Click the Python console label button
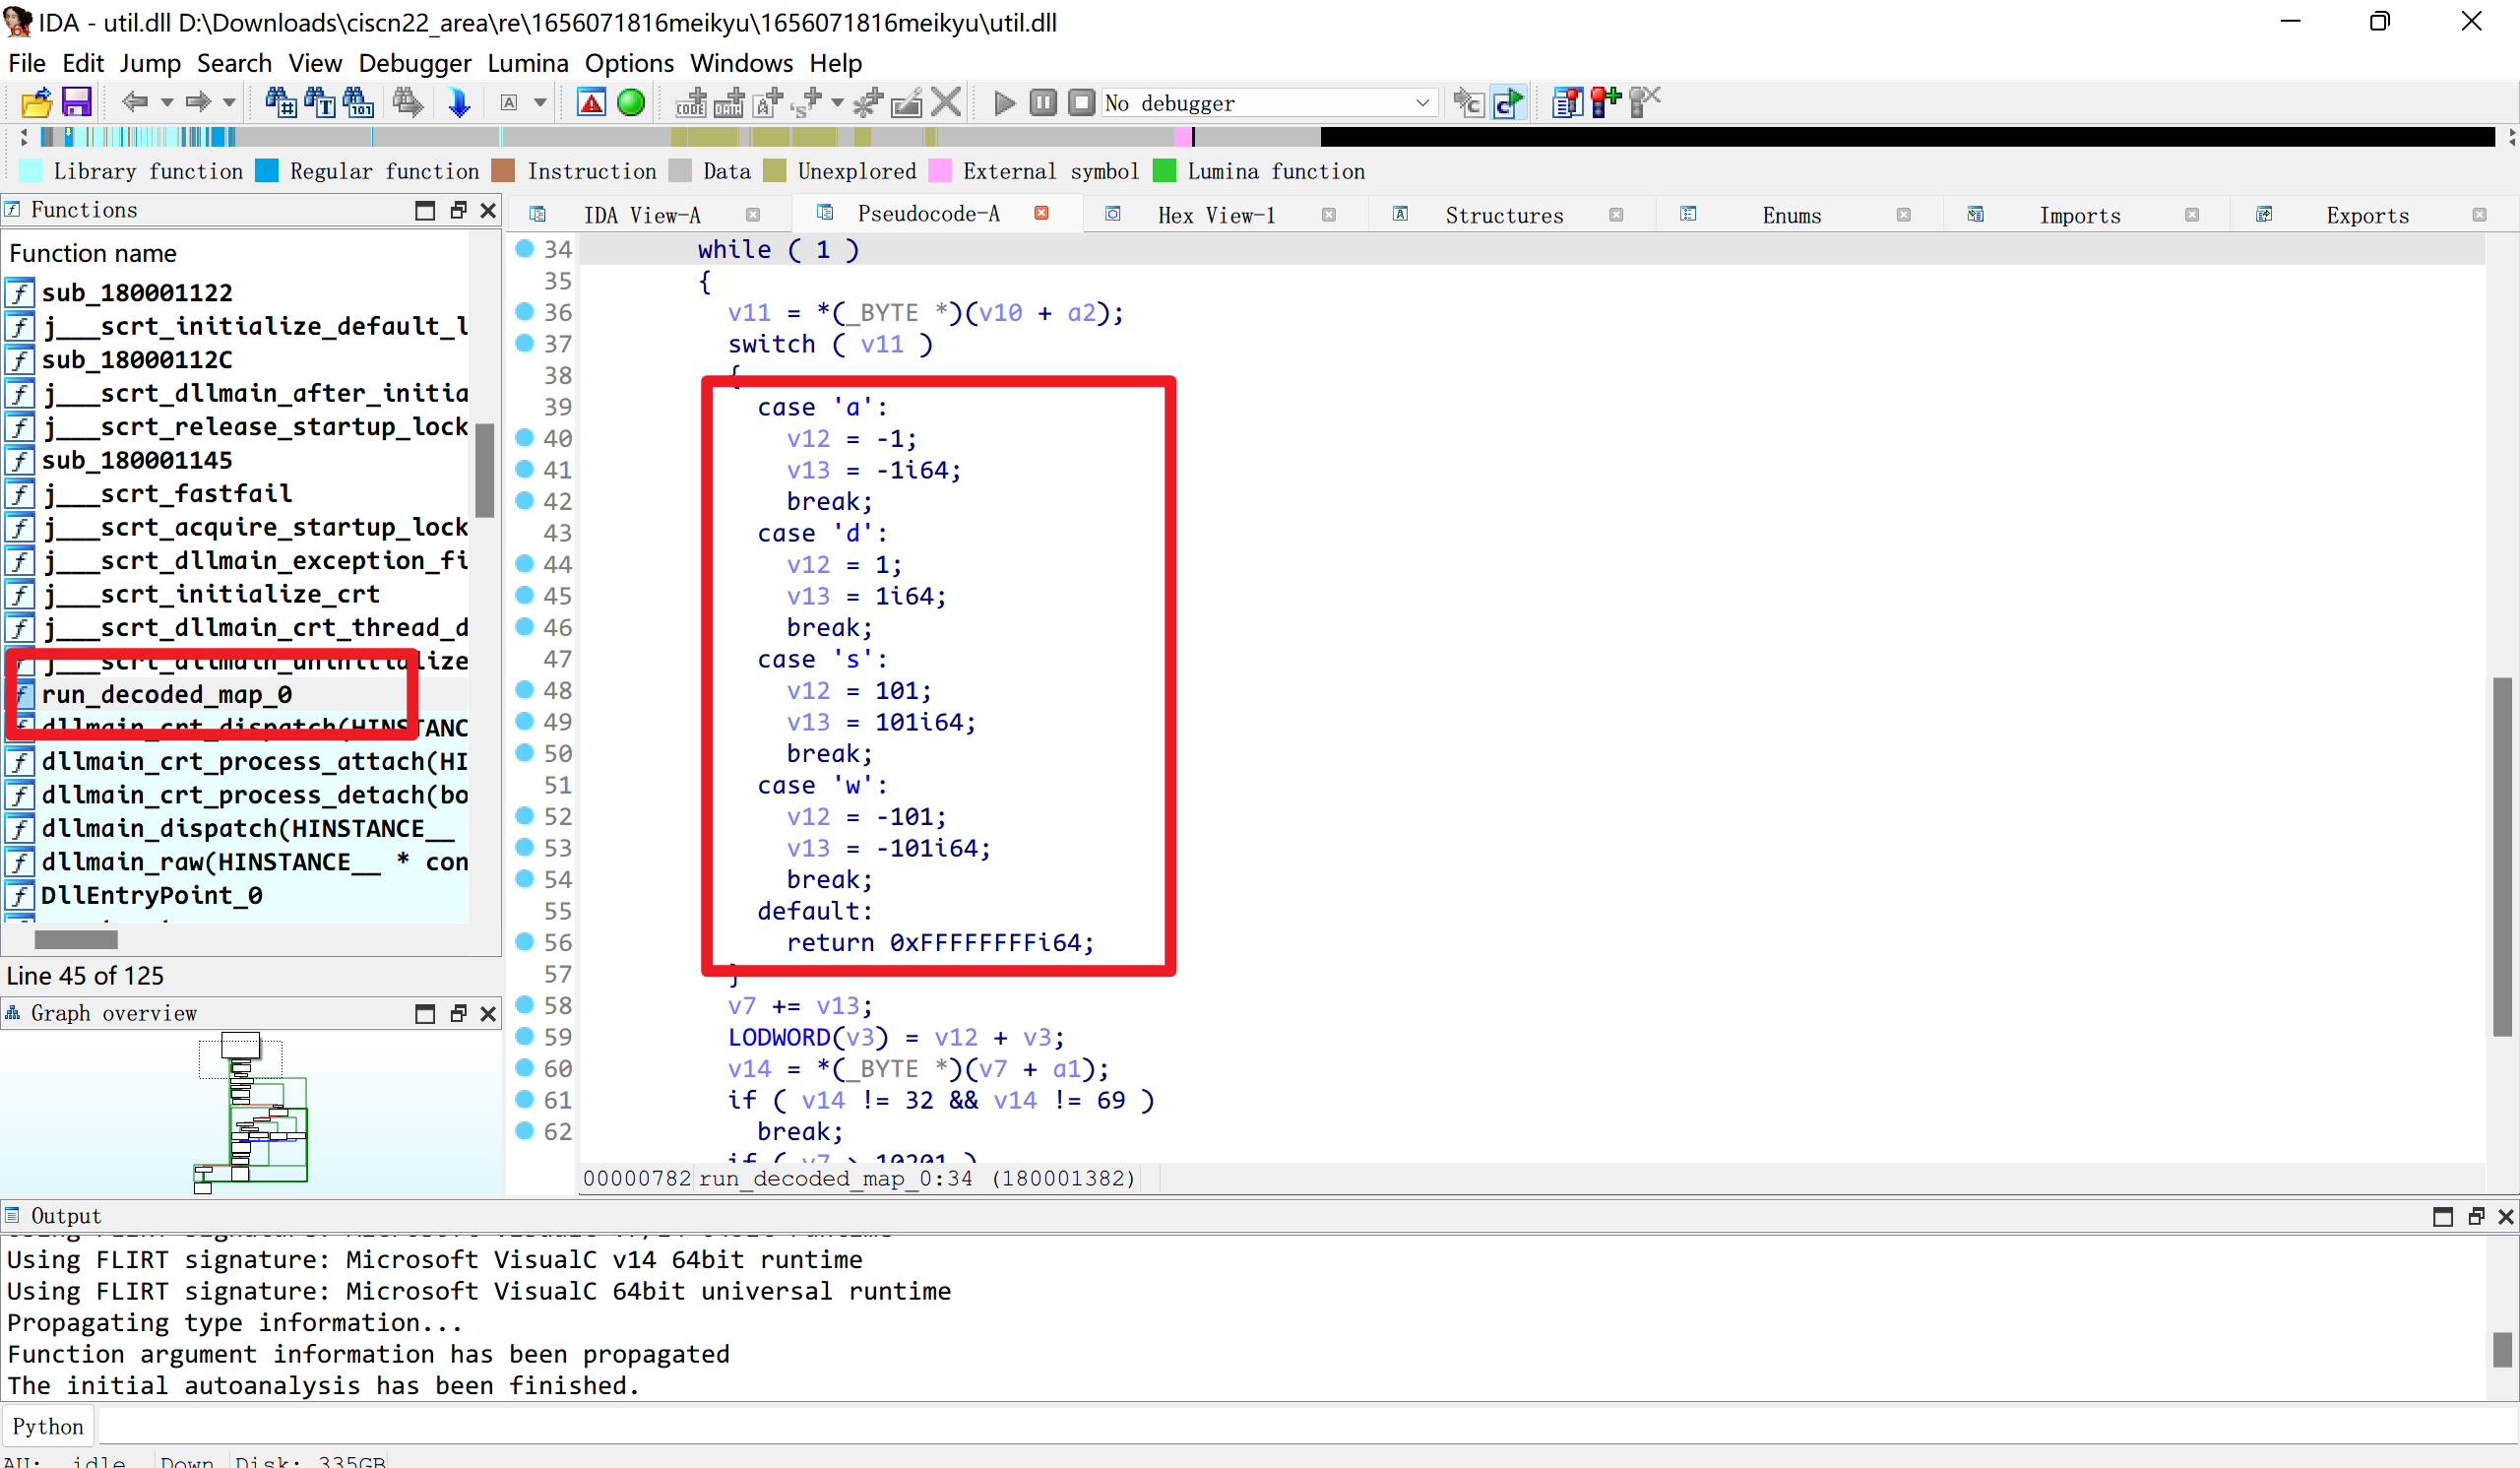This screenshot has height=1468, width=2520. 48,1427
